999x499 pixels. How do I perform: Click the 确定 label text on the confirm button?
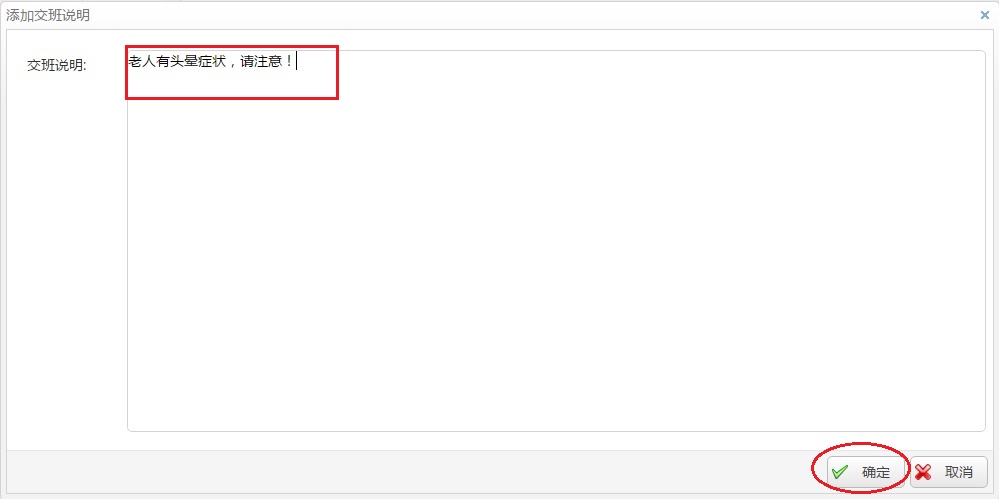(876, 472)
